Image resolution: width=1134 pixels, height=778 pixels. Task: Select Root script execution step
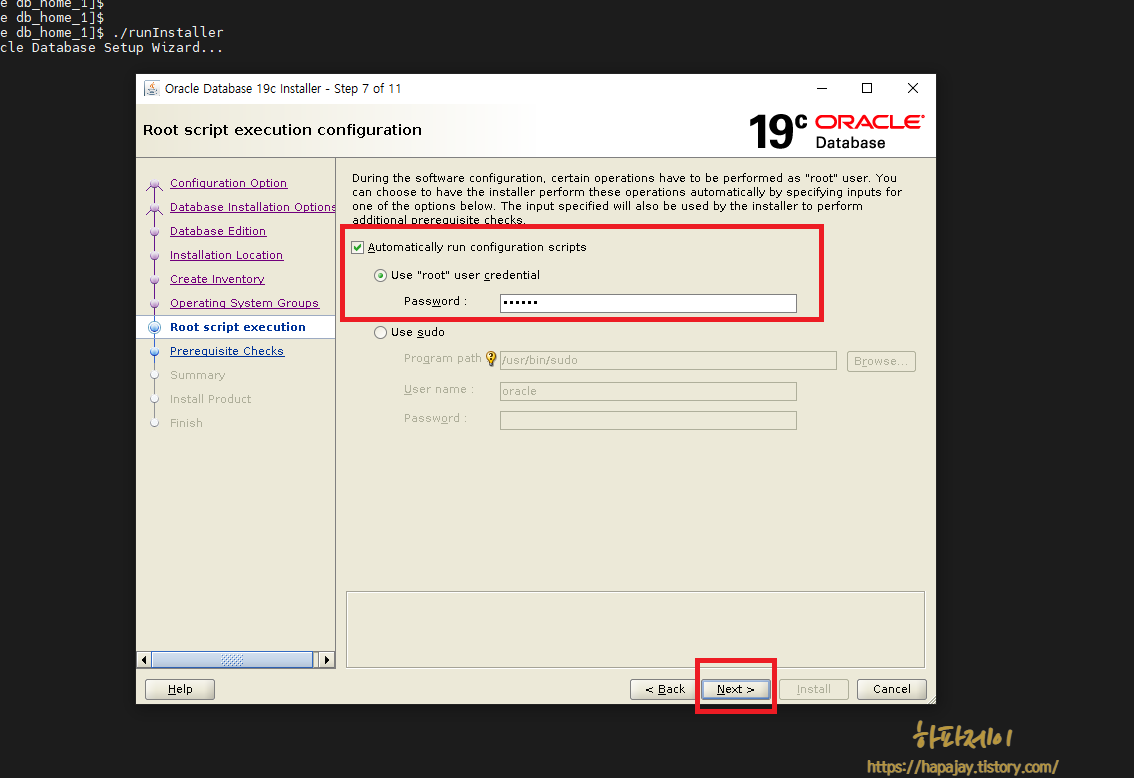coord(238,327)
